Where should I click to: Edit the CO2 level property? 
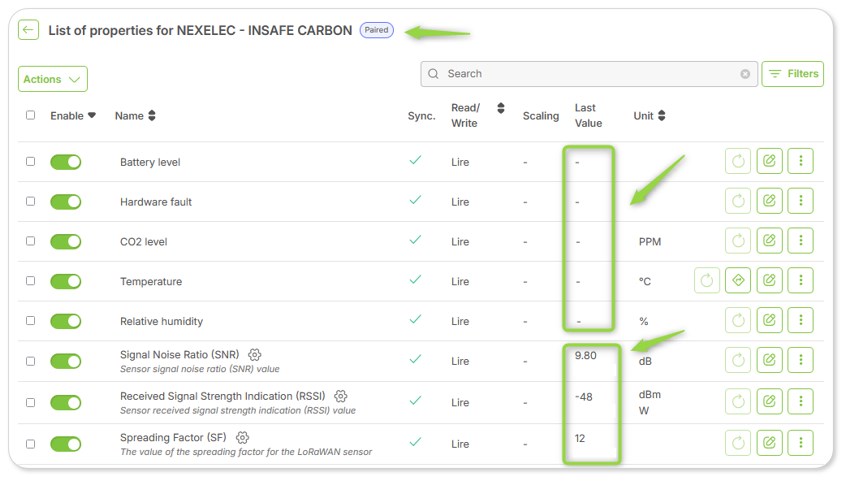(769, 241)
